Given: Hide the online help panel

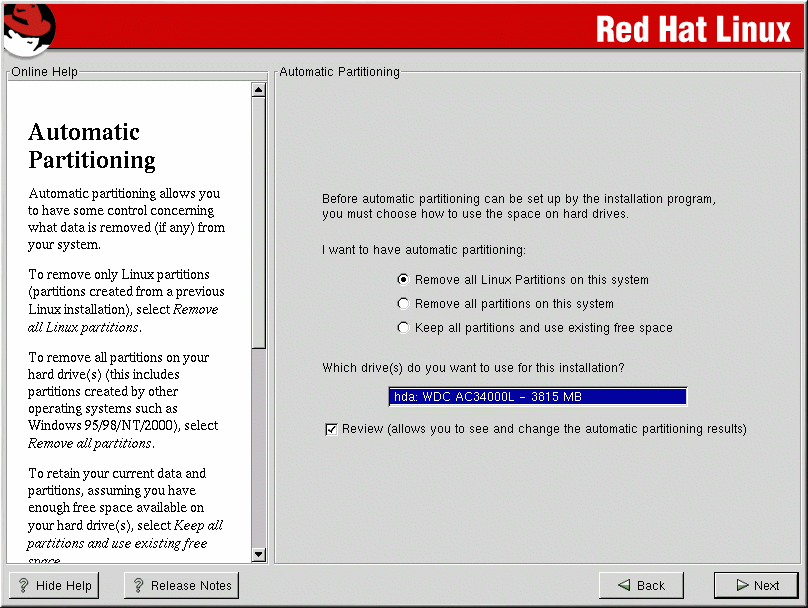Looking at the screenshot, I should [55, 586].
